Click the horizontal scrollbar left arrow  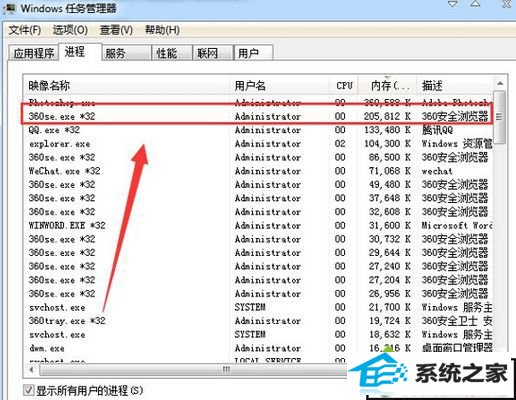31,369
